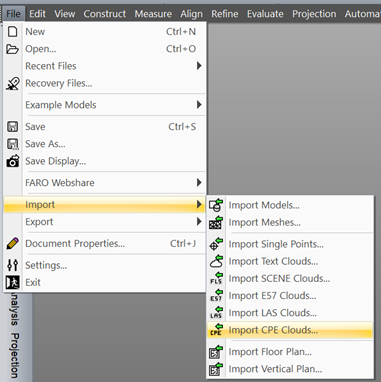Image resolution: width=381 pixels, height=382 pixels.
Task: Open the Construct menu
Action: coord(105,14)
